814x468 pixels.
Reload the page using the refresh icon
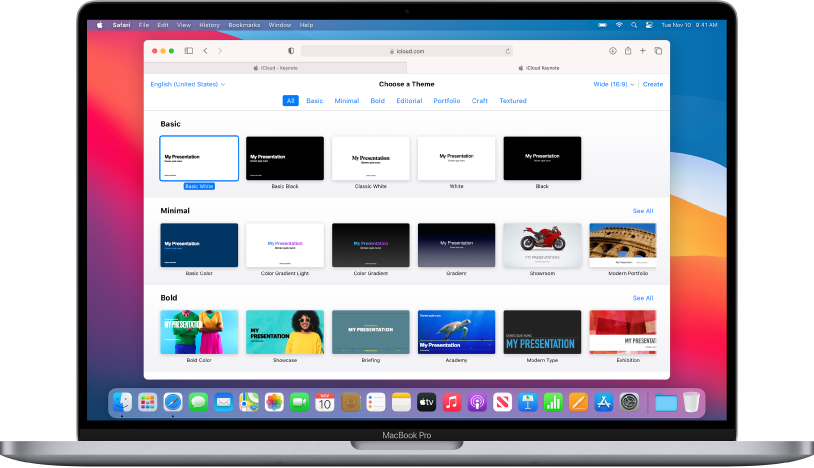(508, 51)
